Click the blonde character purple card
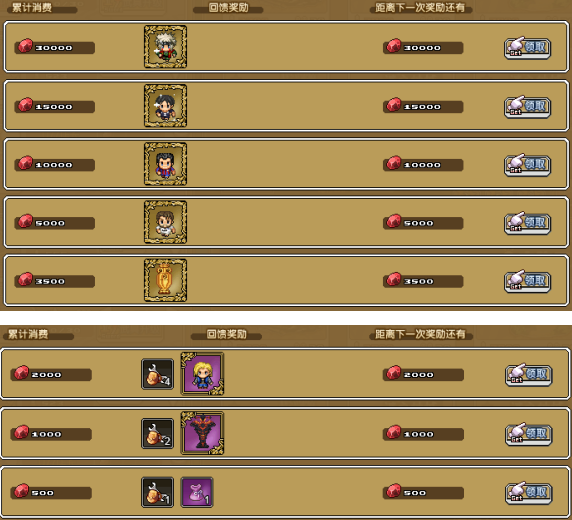The width and height of the screenshot is (572, 520). 202,374
